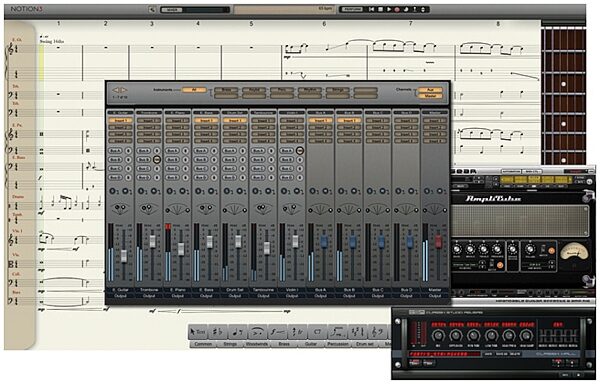The image size is (600, 384).
Task: Open Insert 1 slot on E. Guitar channel
Action: (120, 120)
